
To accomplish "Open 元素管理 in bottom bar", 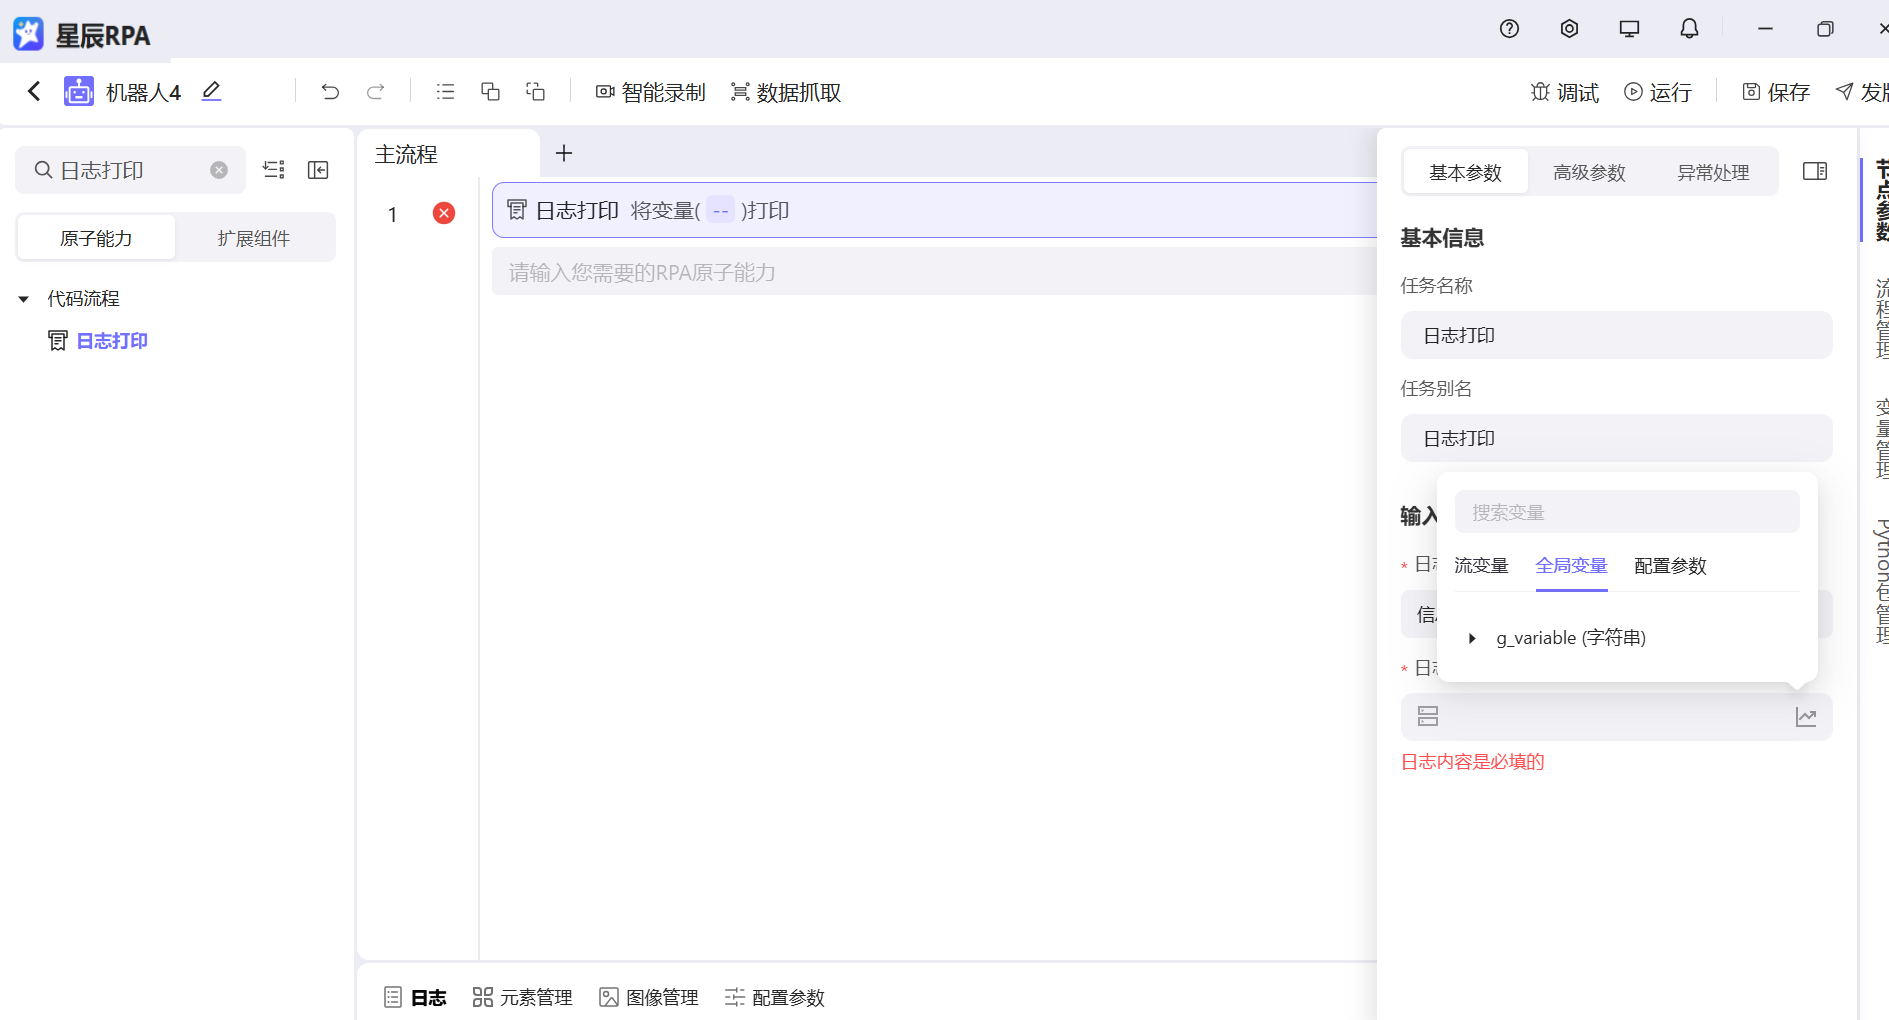I will coord(522,997).
